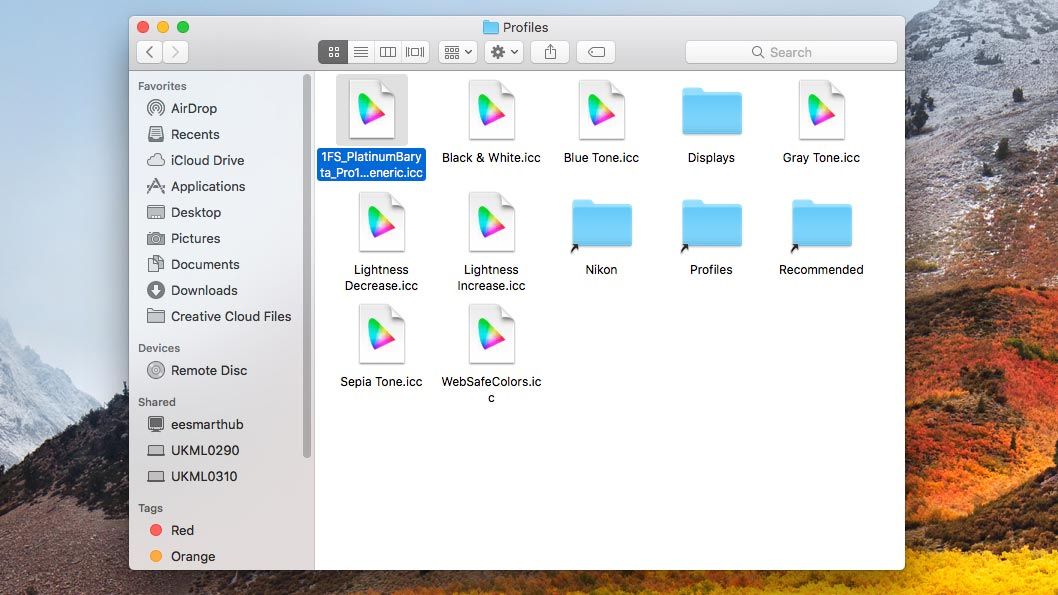Select the Red tag in the sidebar
Viewport: 1058px width, 595px height.
point(182,530)
